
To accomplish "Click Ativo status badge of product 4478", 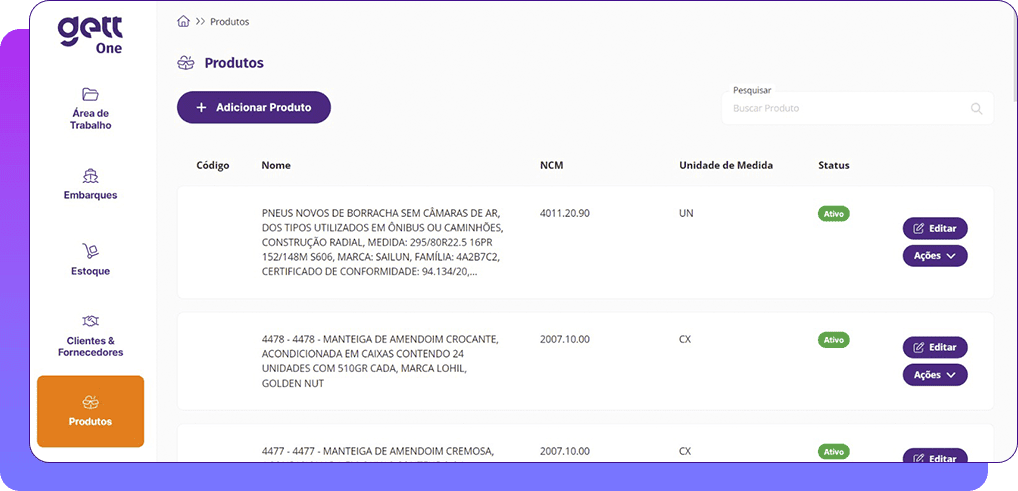I will (833, 340).
